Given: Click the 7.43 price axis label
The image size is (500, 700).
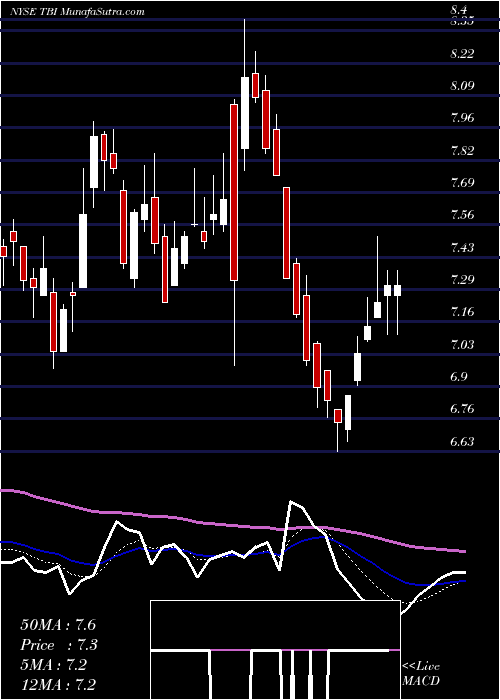Looking at the screenshot, I should tap(462, 247).
